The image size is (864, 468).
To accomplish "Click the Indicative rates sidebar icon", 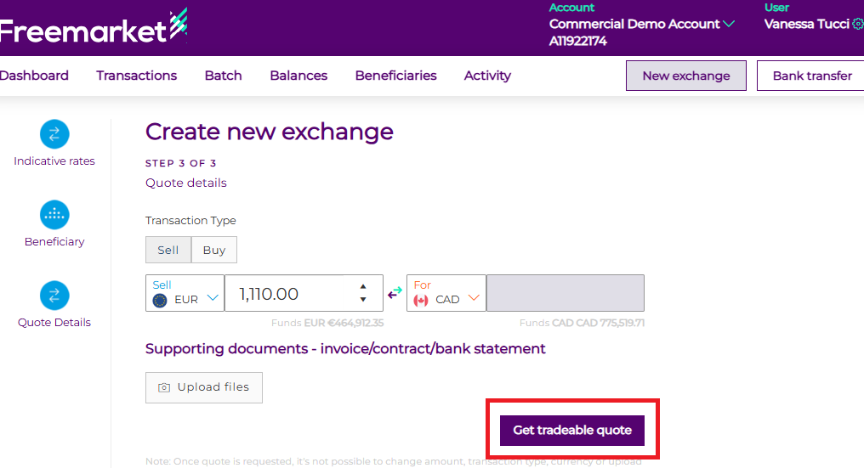I will (54, 134).
